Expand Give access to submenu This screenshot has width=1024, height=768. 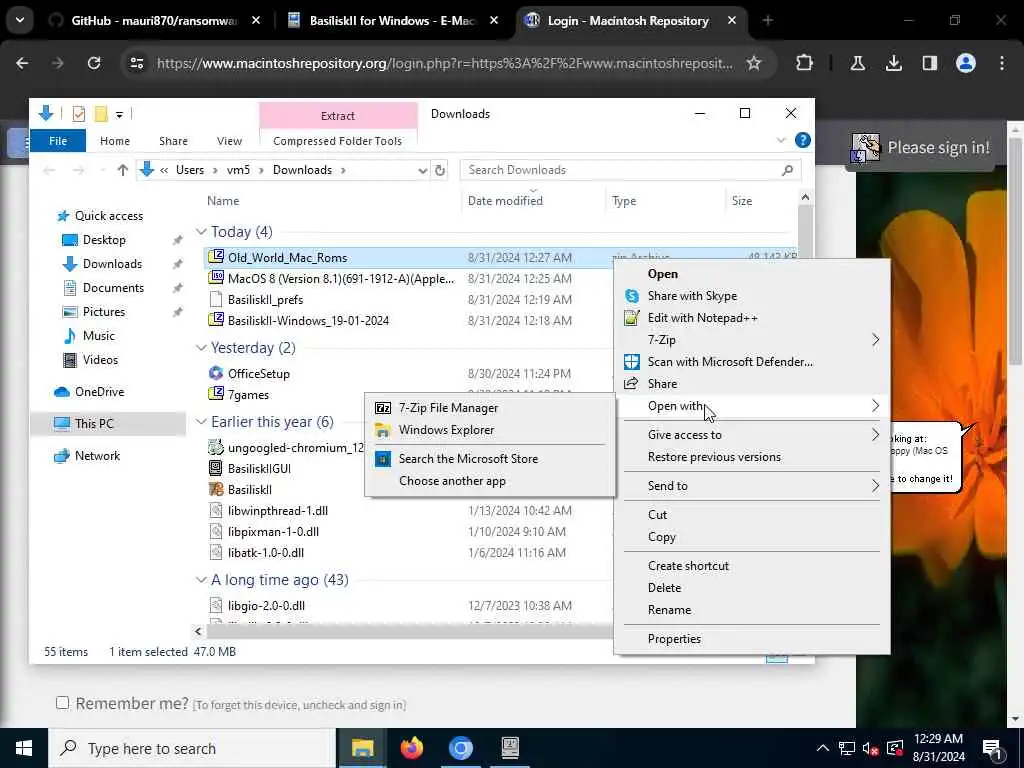pyautogui.click(x=752, y=435)
